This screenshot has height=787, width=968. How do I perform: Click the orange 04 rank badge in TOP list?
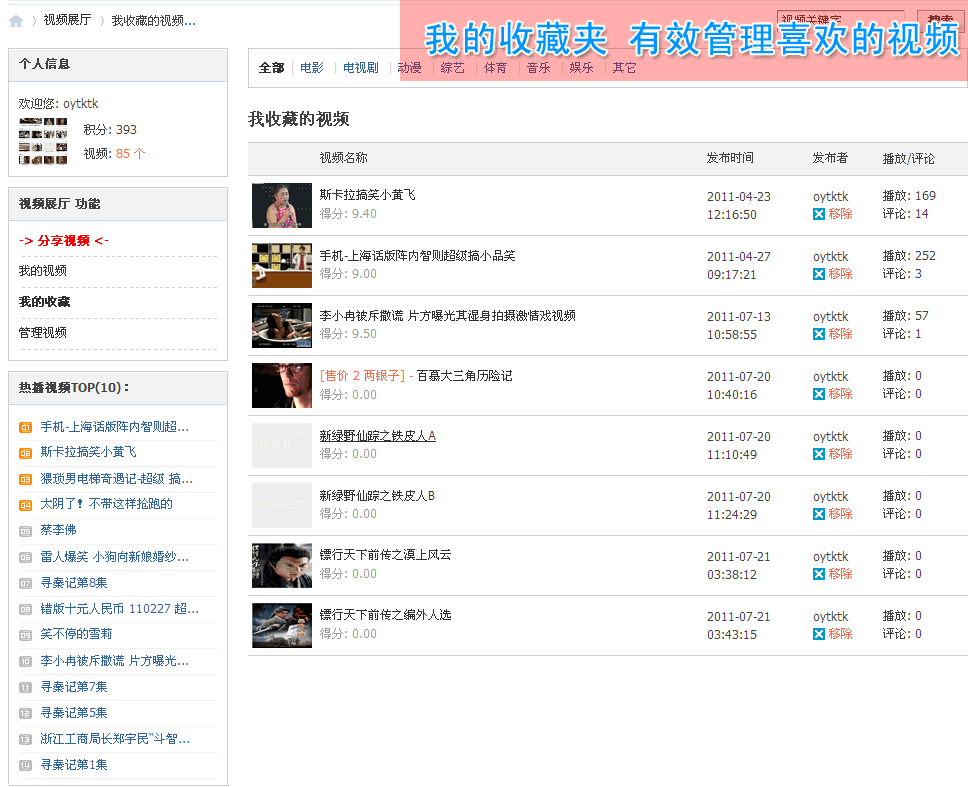point(25,506)
